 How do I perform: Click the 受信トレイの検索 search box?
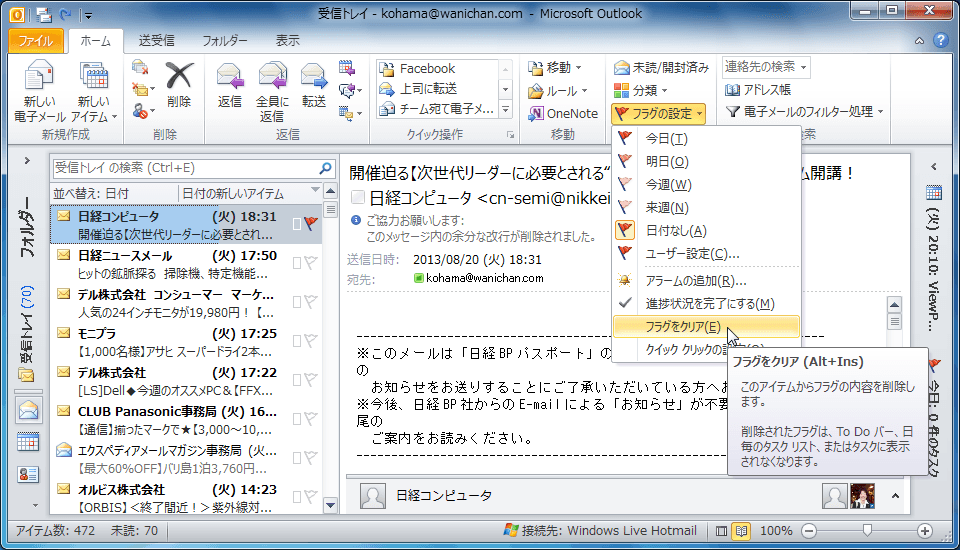[184, 168]
